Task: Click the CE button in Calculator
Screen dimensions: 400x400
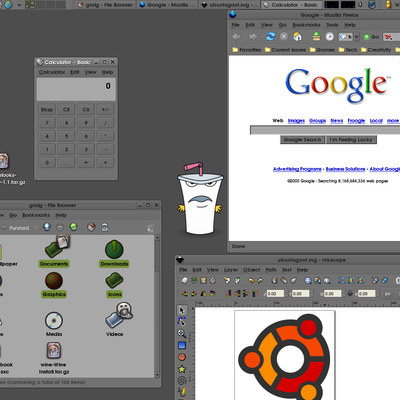Action: pos(66,109)
